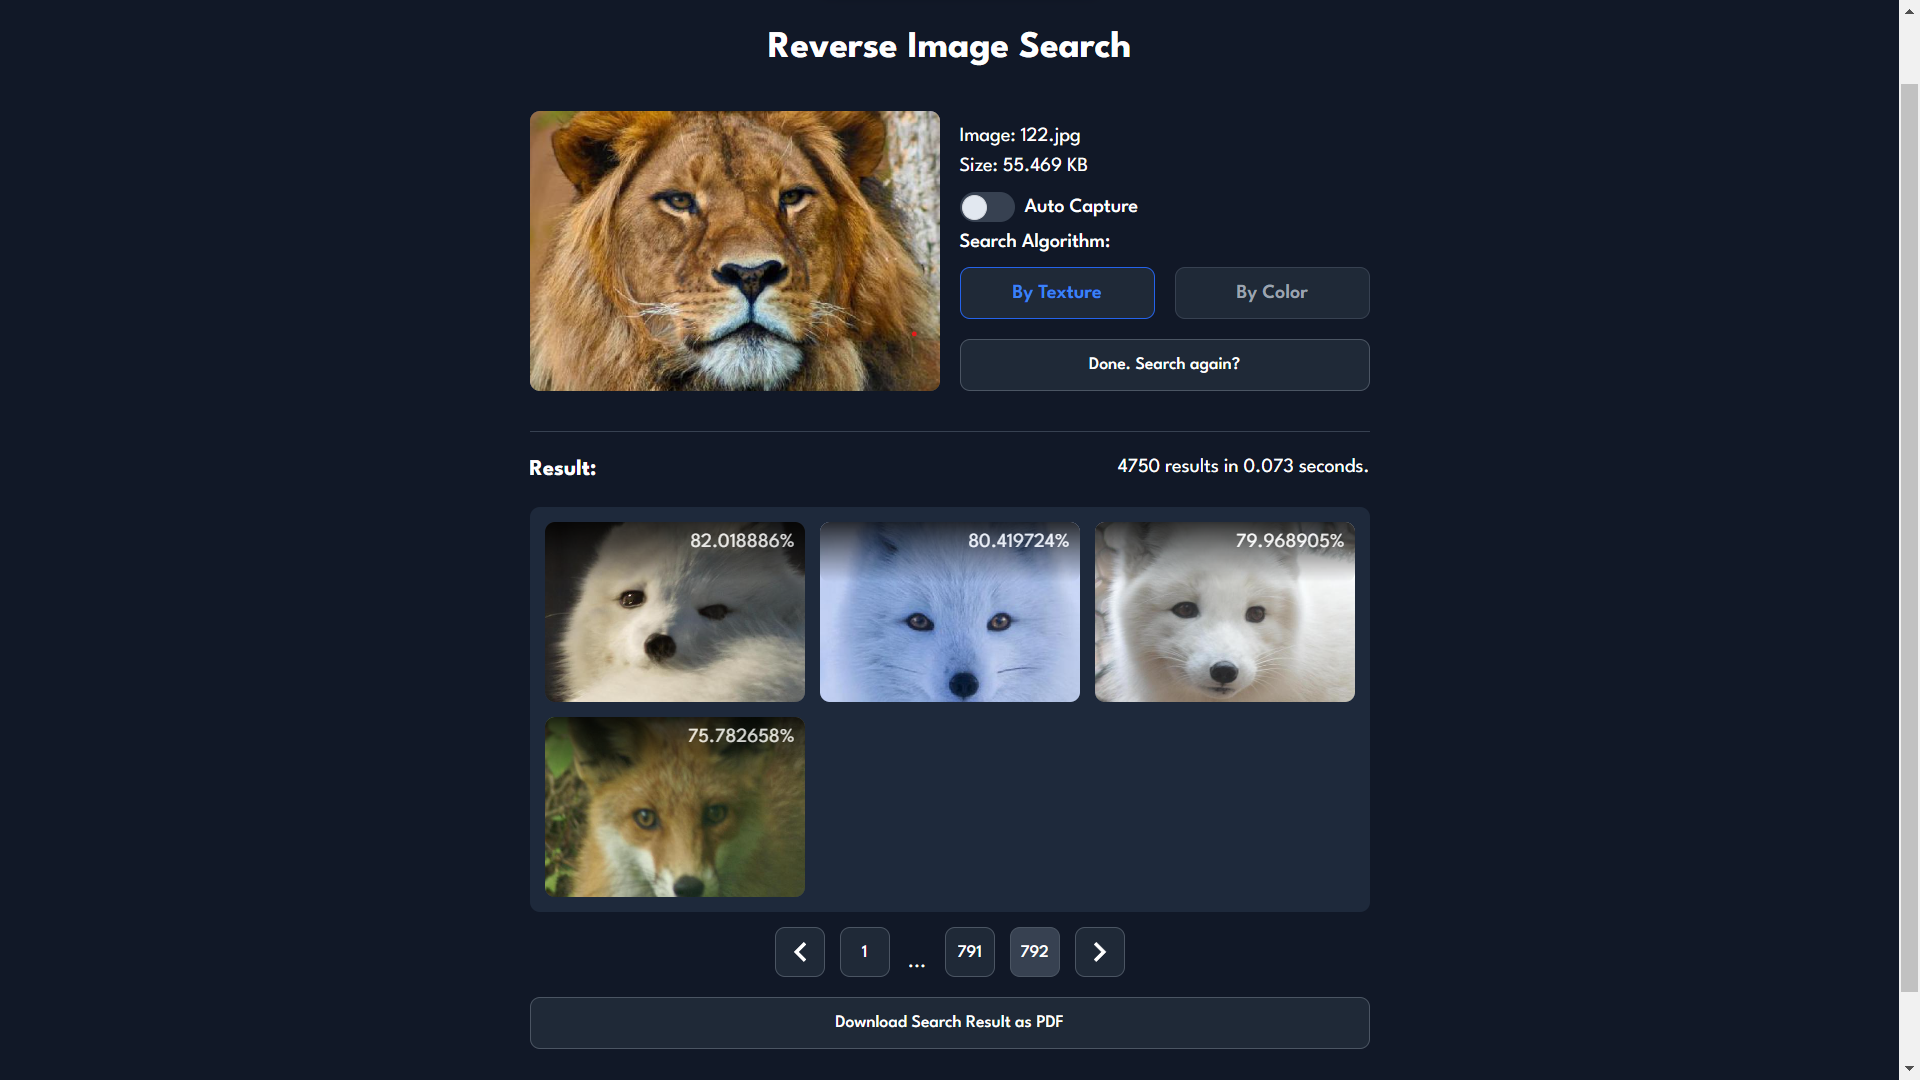Open the 80.419724% blue-tinted fox result

(949, 612)
